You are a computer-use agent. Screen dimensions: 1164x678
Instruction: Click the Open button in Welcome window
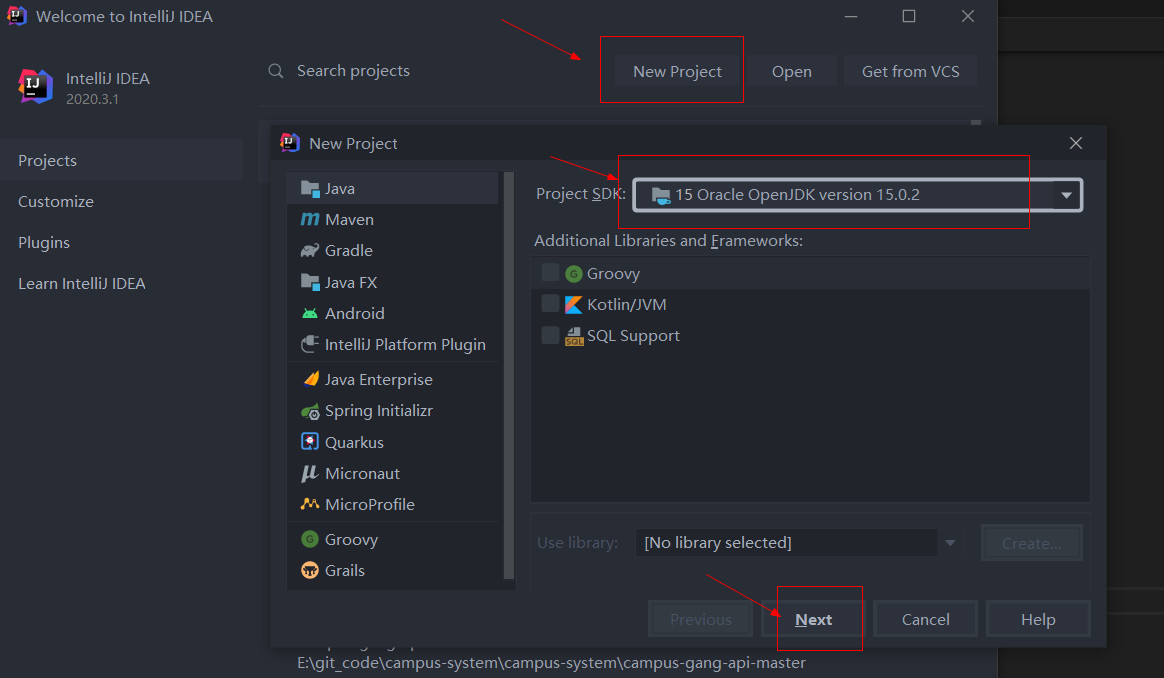coord(792,71)
